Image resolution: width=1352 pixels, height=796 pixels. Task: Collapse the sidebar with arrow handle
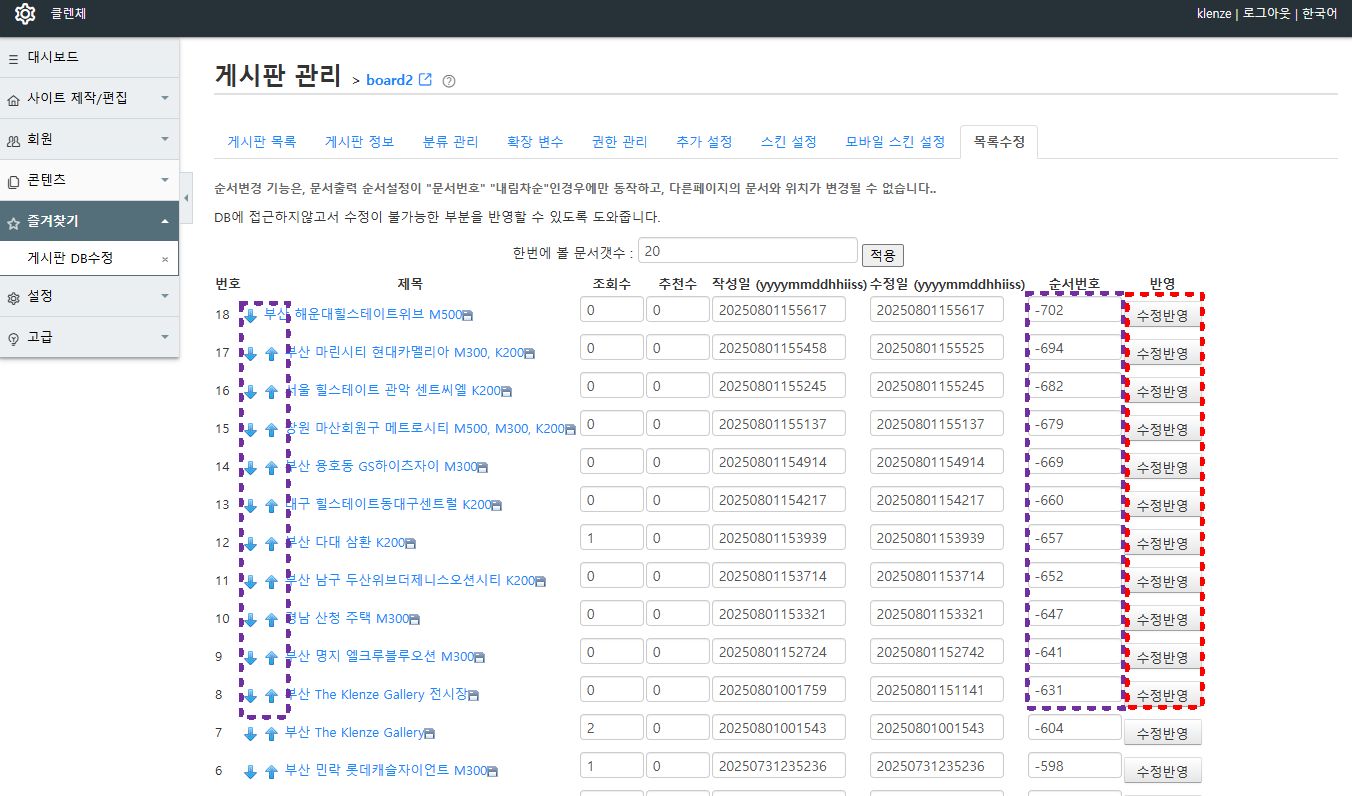click(x=186, y=199)
